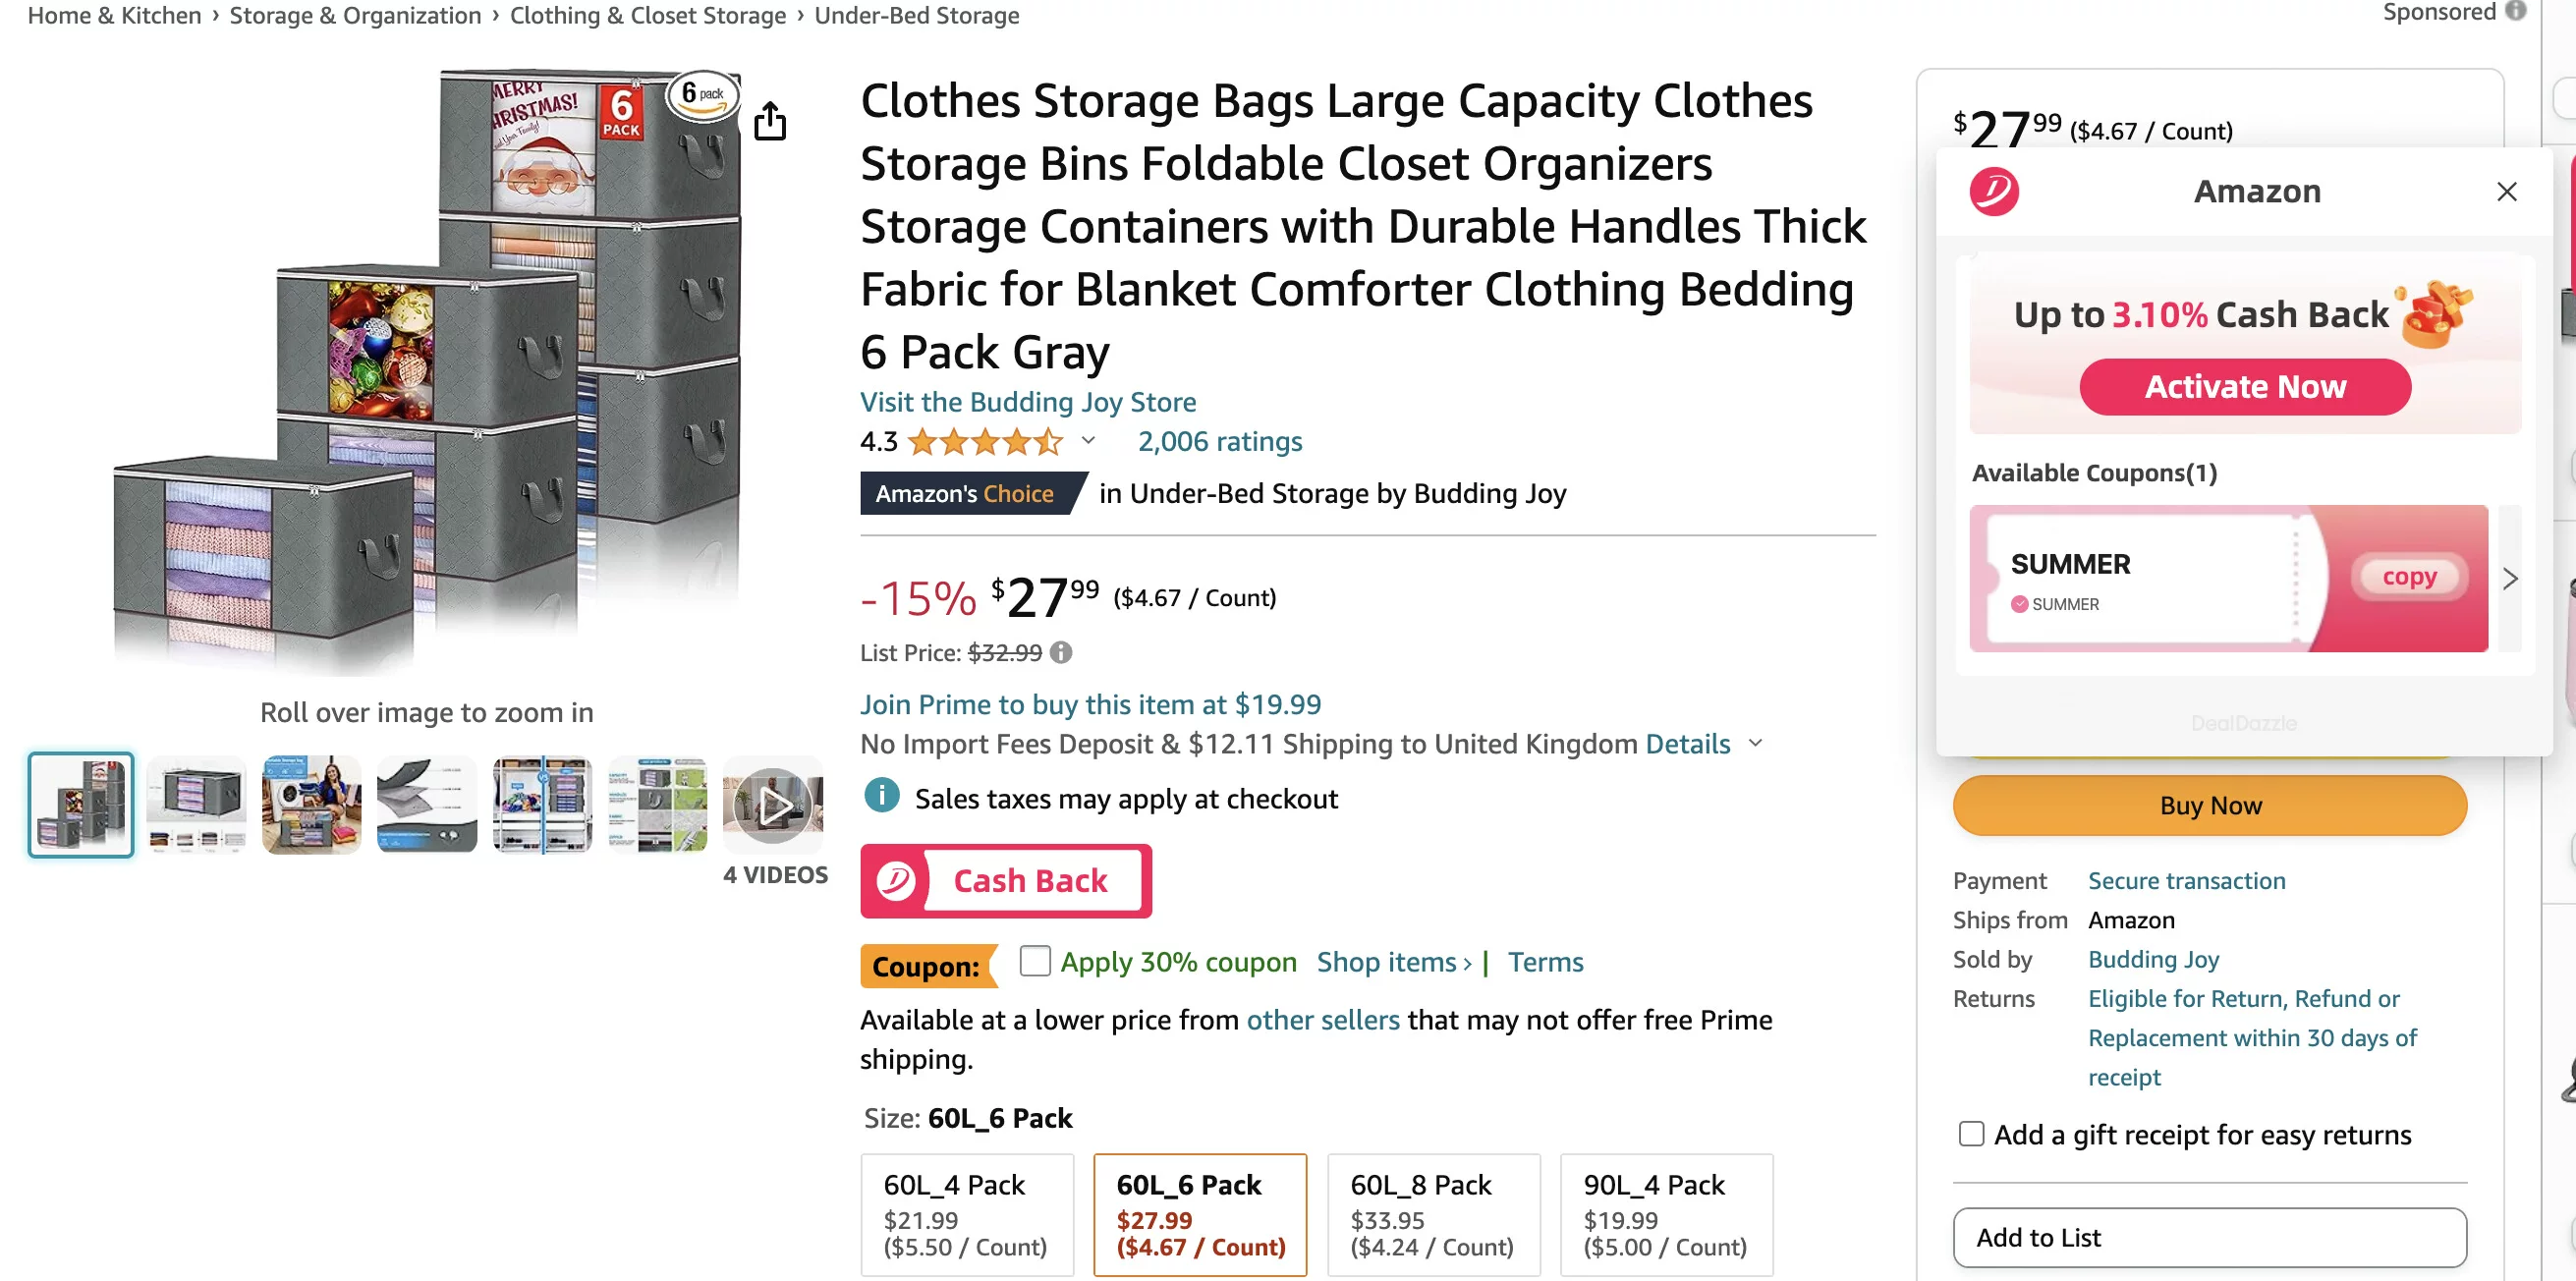
Task: Select the 60L_8 Pack size option
Action: (1433, 1214)
